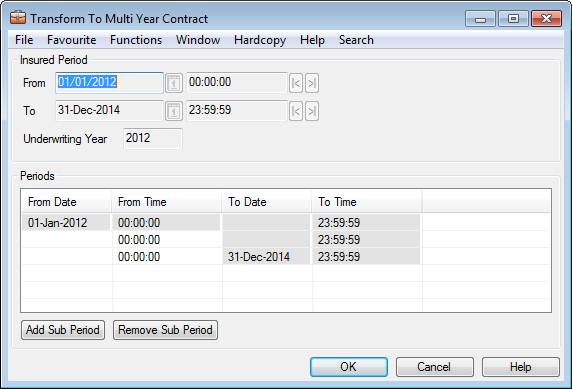This screenshot has height=389, width=572.
Task: Click To Time cell in second period row
Action: tap(366, 240)
